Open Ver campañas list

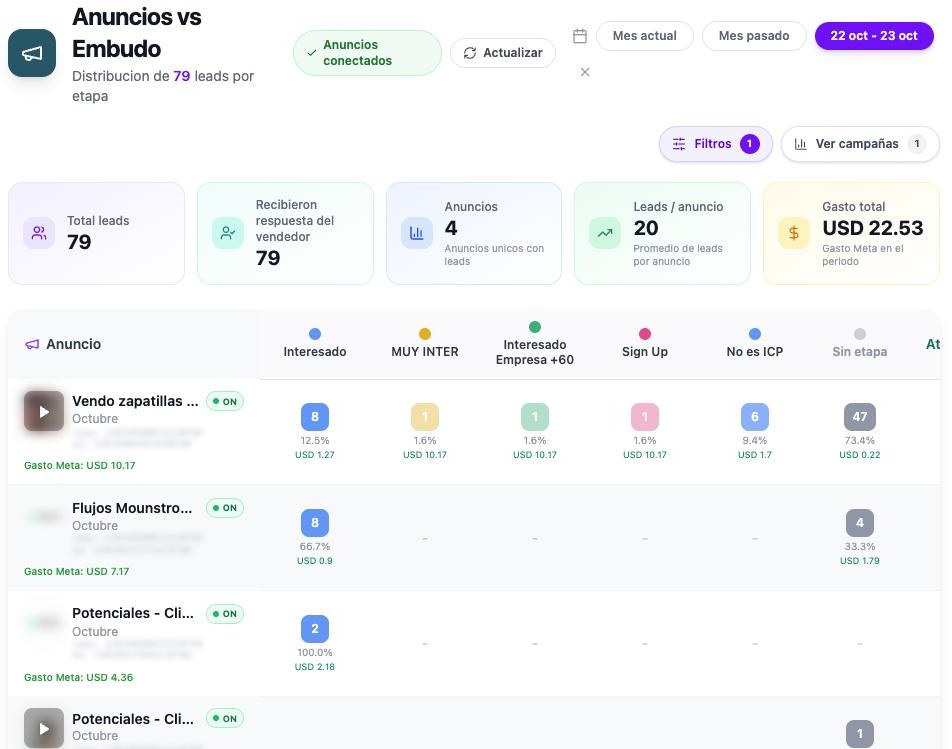[x=860, y=144]
